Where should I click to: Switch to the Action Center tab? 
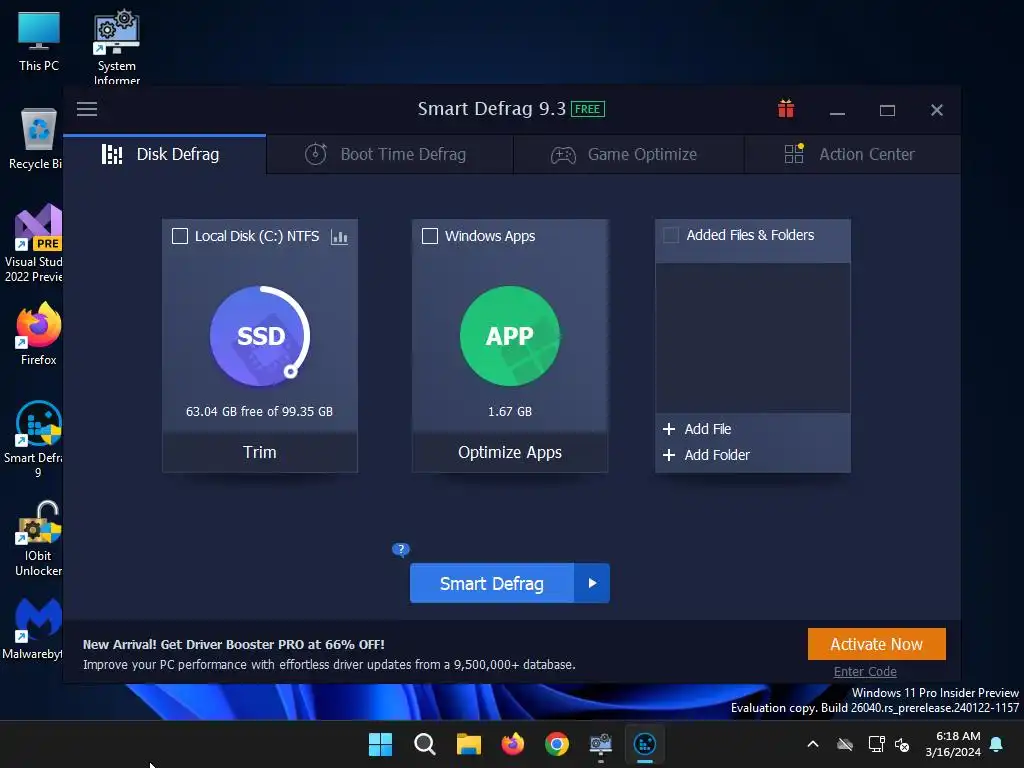[x=852, y=155]
